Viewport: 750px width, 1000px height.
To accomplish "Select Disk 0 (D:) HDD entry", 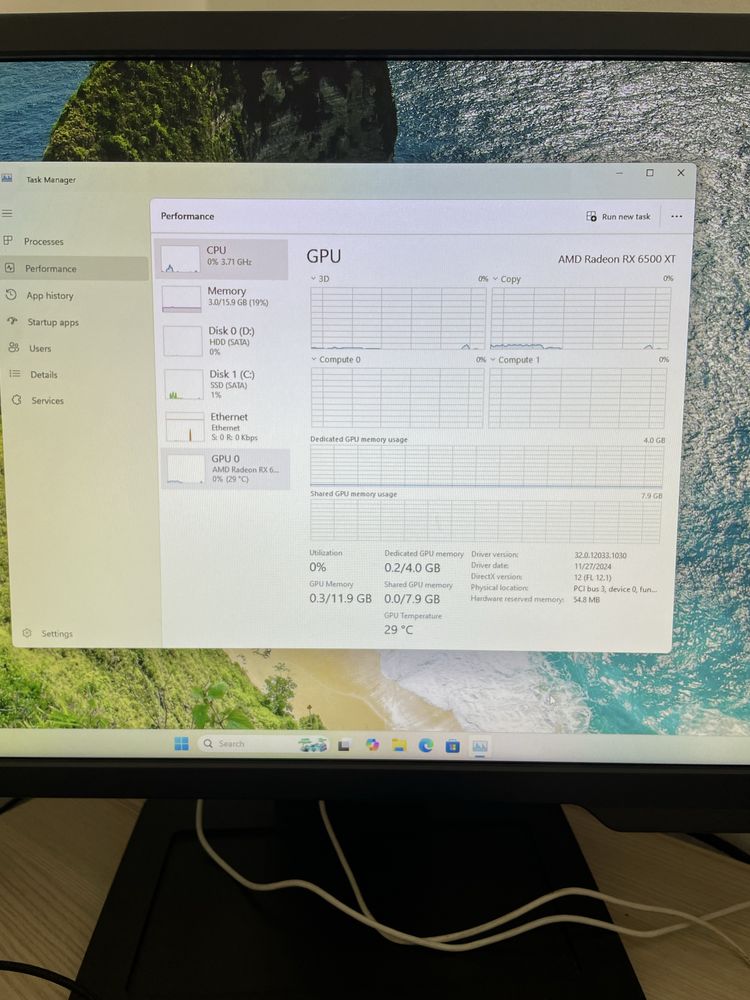I will pyautogui.click(x=224, y=341).
